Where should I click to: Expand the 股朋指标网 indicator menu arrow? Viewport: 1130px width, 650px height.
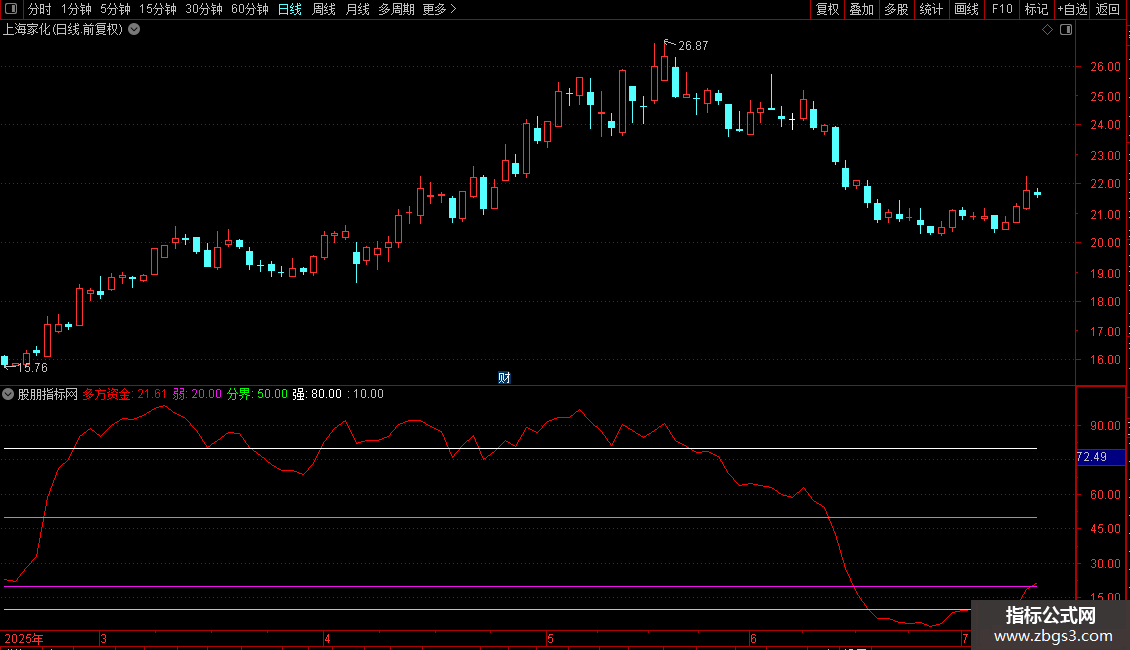(x=8, y=394)
